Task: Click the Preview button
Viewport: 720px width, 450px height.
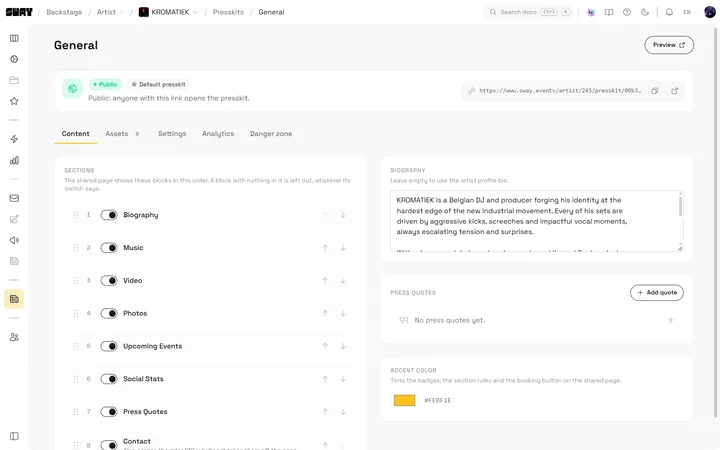Action: [669, 45]
